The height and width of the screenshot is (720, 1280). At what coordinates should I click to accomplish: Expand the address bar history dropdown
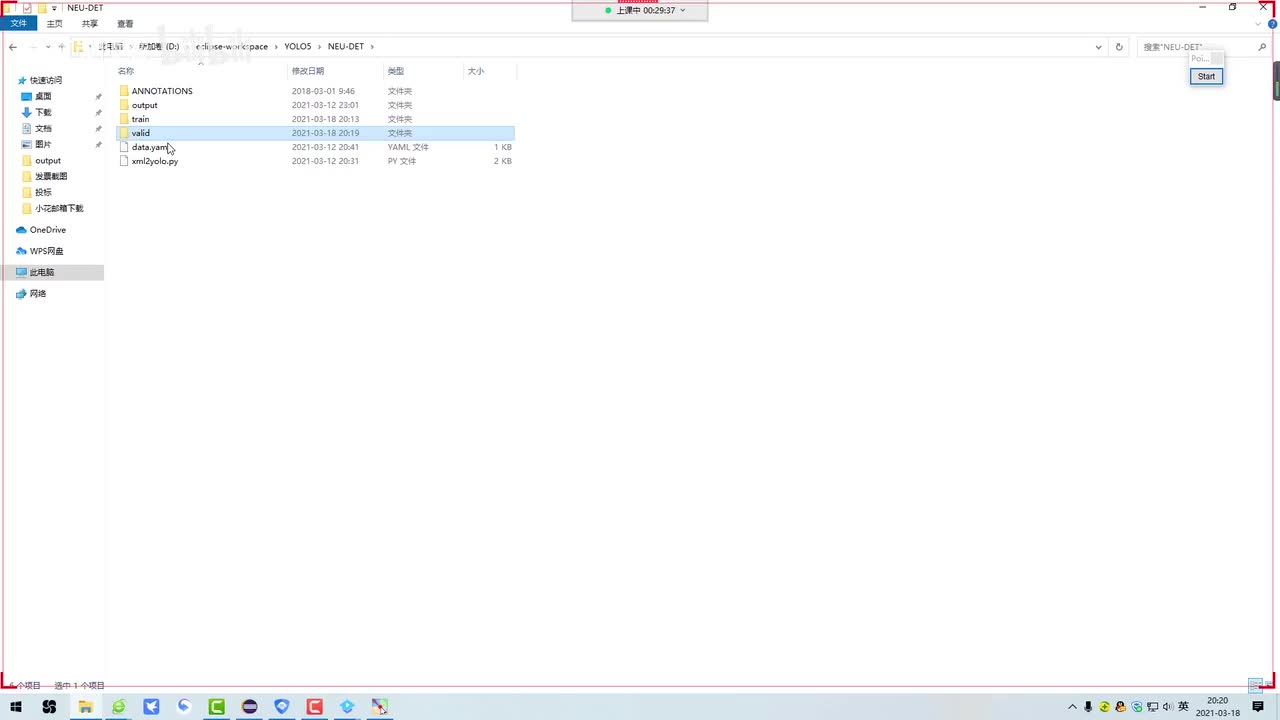[1099, 47]
